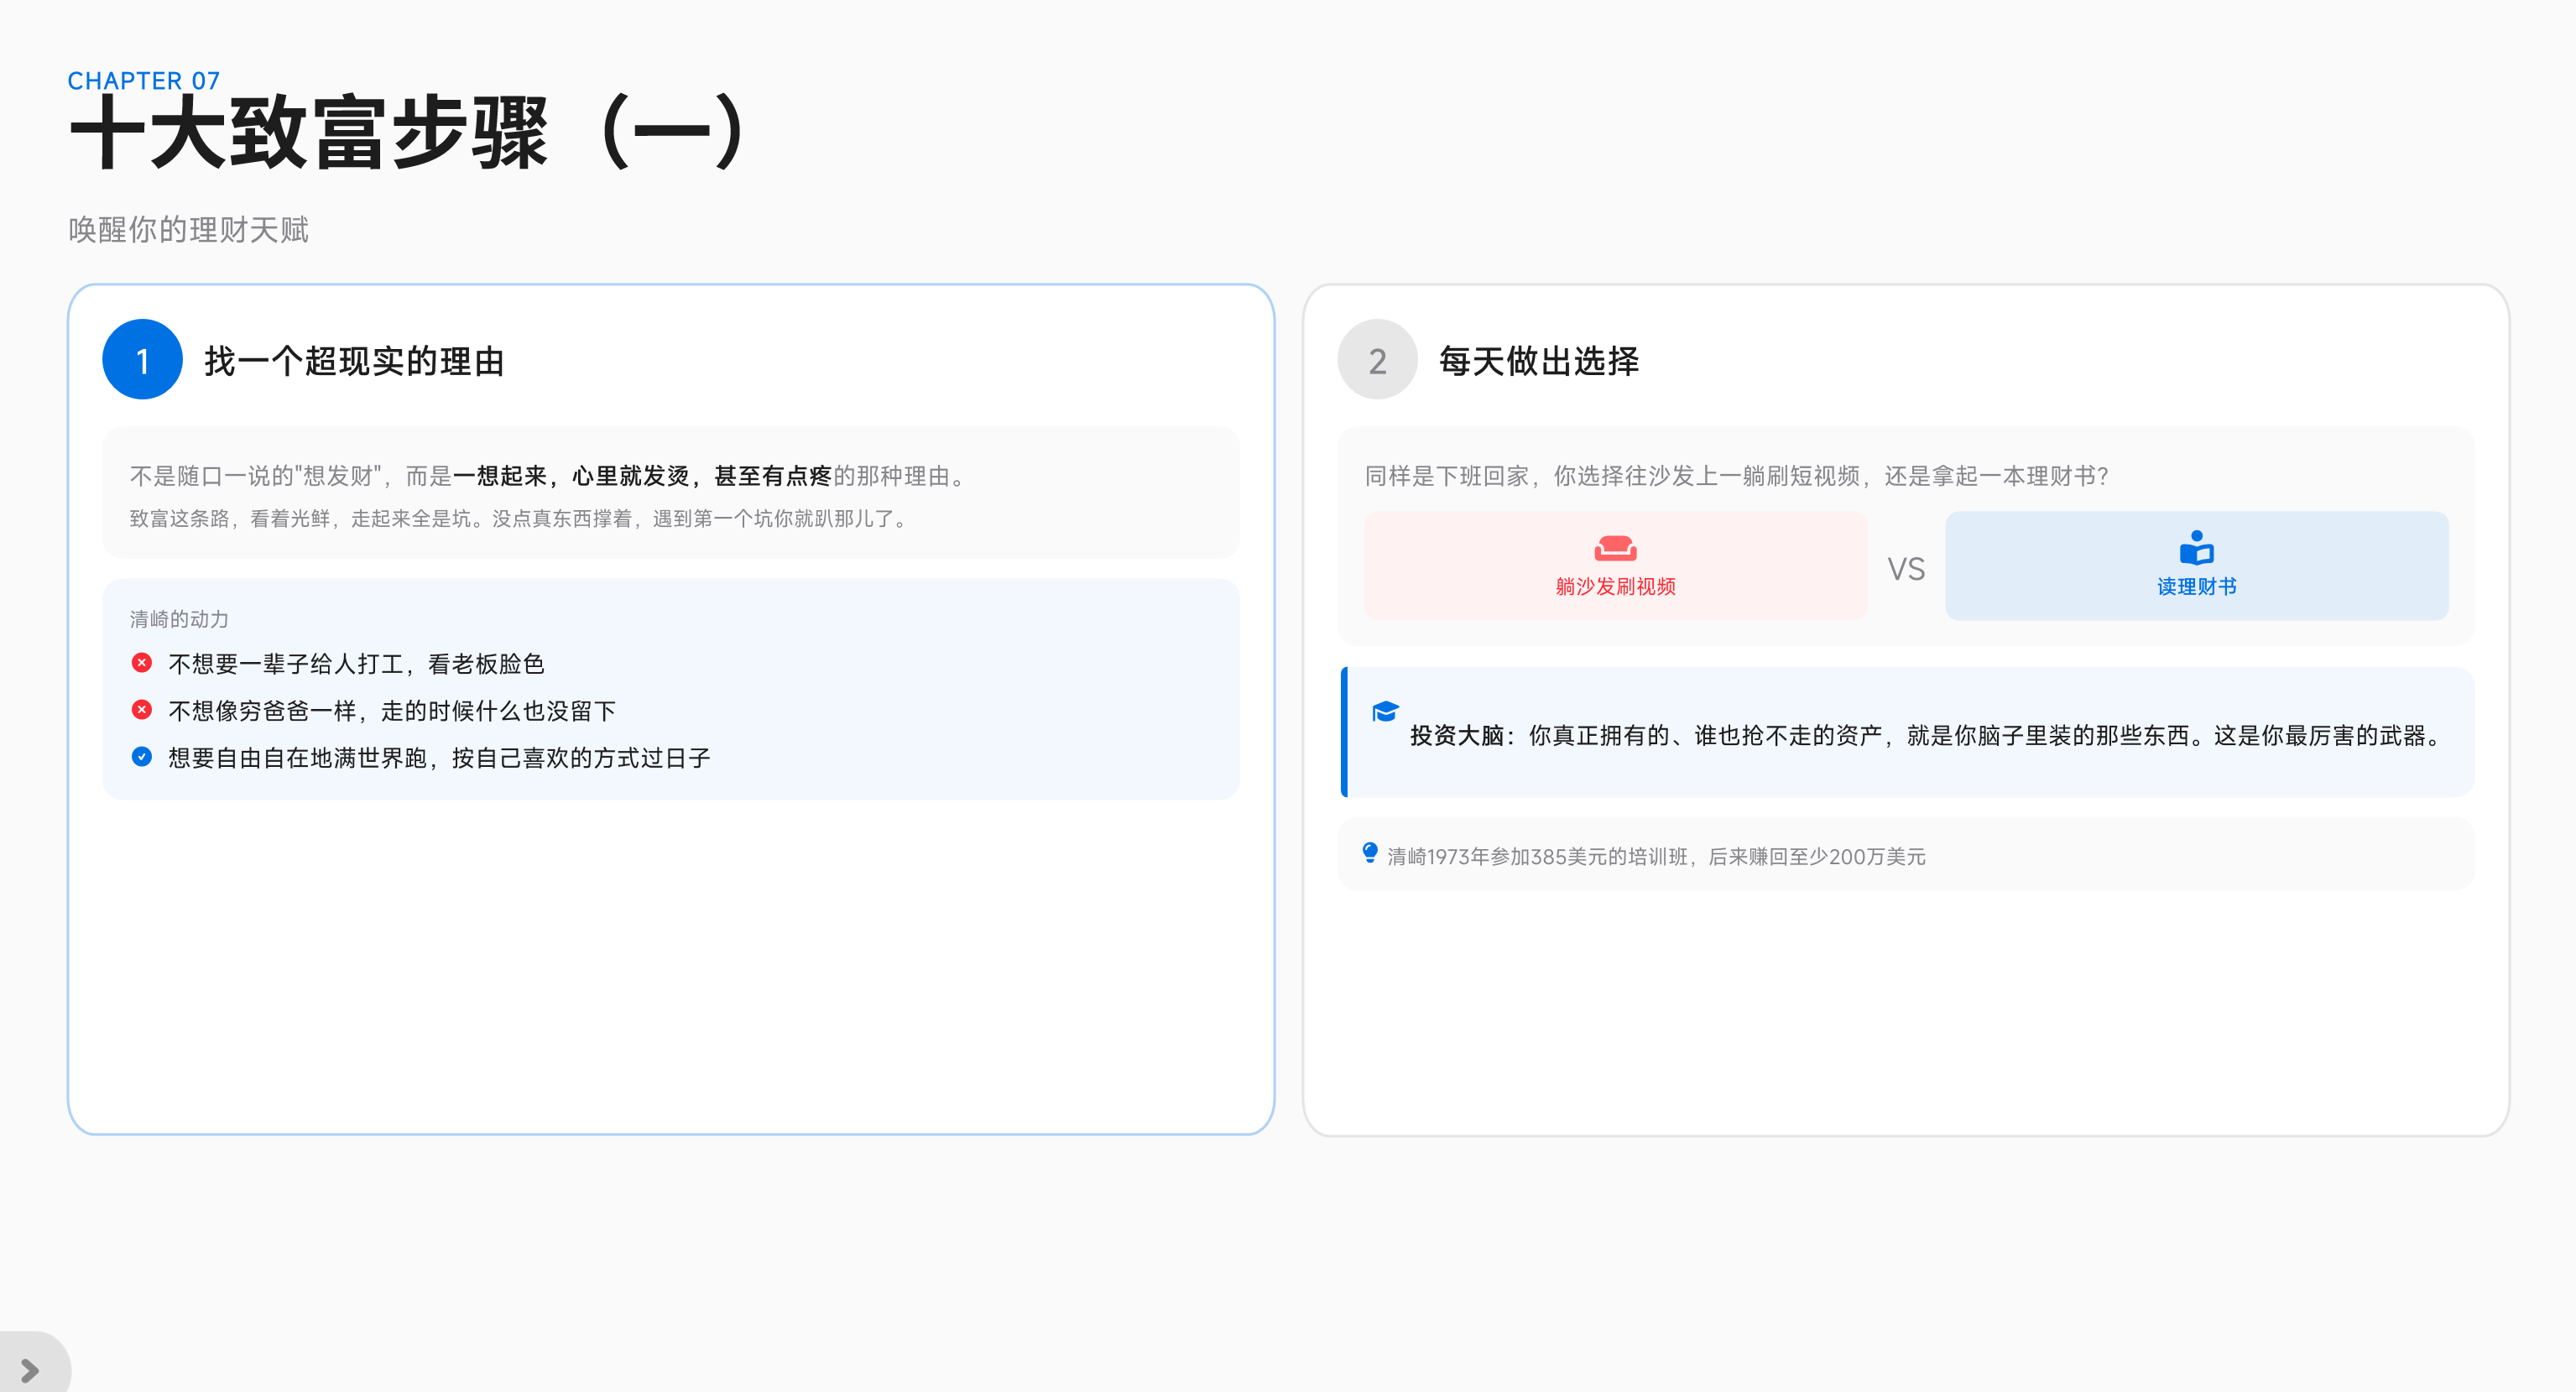Image resolution: width=2576 pixels, height=1392 pixels.
Task: Click the 每天做出选择 heading
Action: click(1538, 361)
